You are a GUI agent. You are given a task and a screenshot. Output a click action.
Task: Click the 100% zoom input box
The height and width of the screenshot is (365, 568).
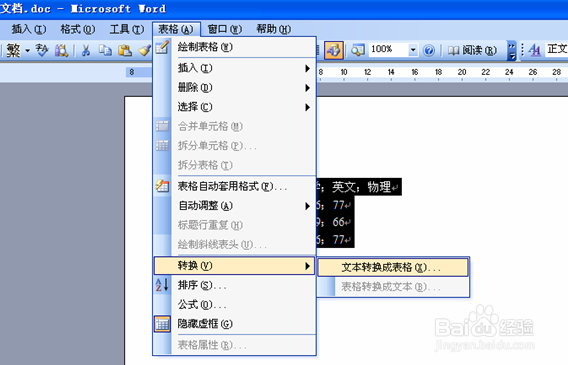coord(388,50)
